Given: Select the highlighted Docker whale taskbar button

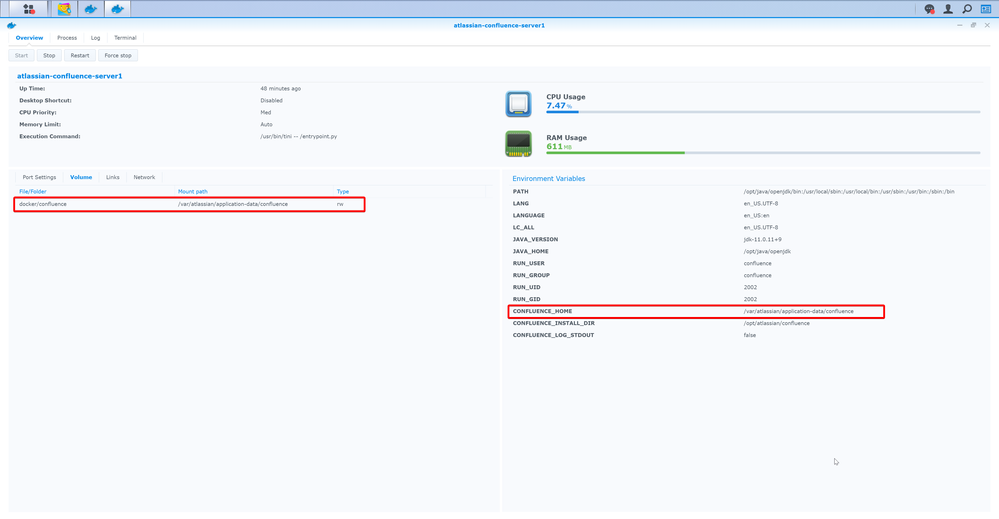Looking at the screenshot, I should pos(117,9).
